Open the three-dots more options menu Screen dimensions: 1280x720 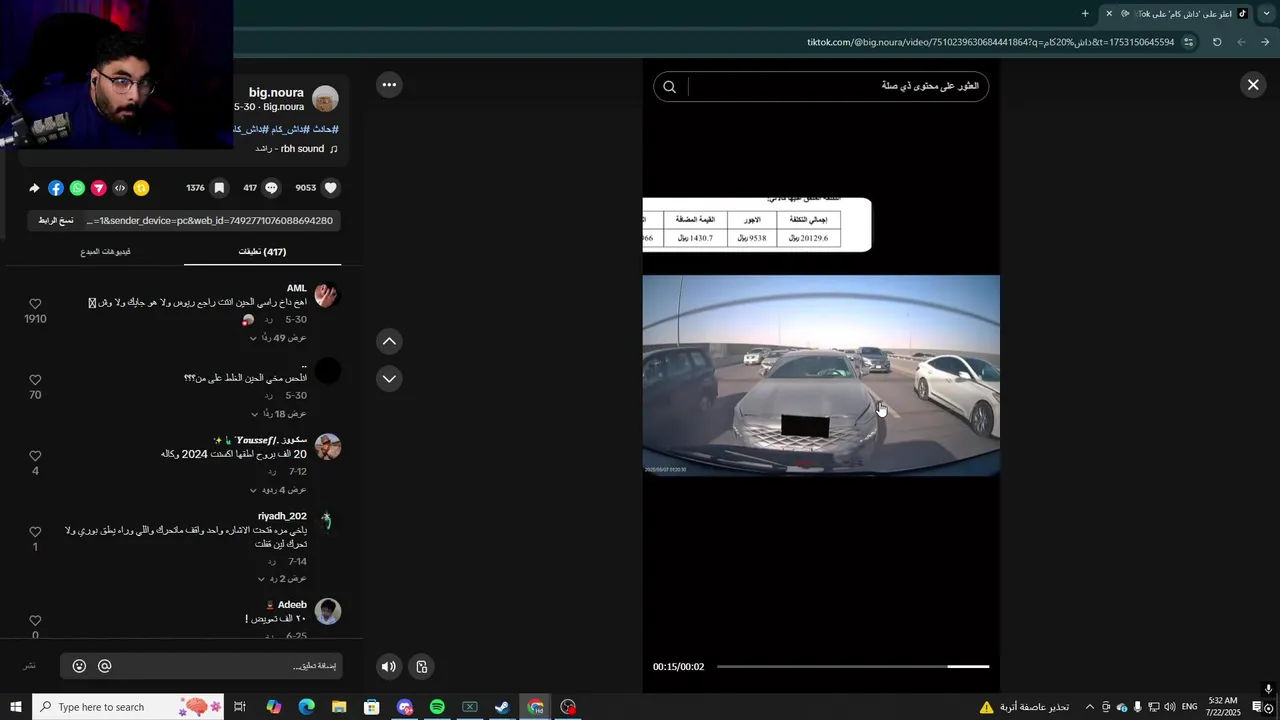(389, 85)
